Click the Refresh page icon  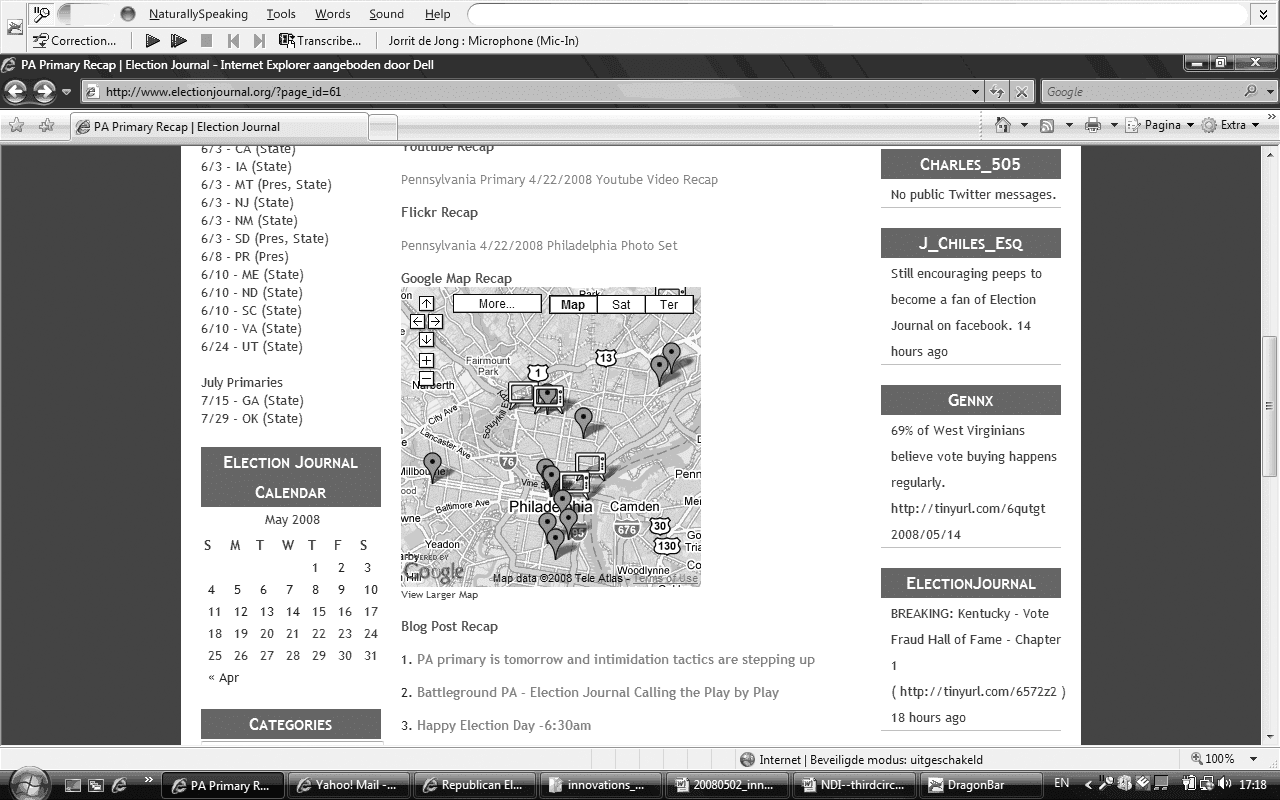(x=997, y=91)
